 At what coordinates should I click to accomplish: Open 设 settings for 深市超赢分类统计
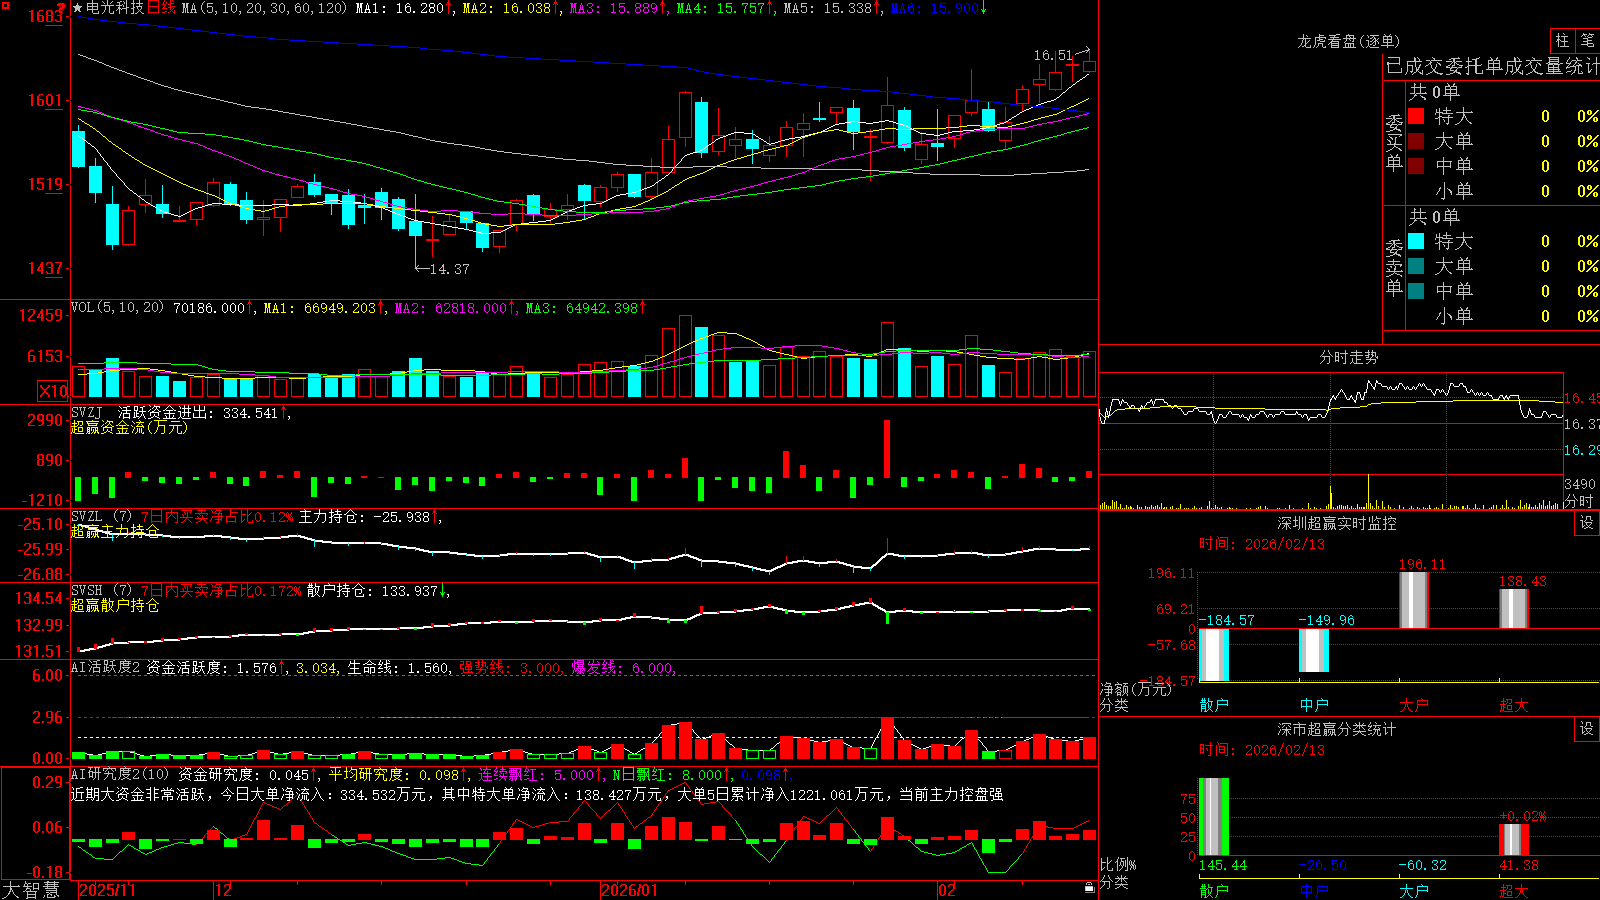click(1587, 729)
